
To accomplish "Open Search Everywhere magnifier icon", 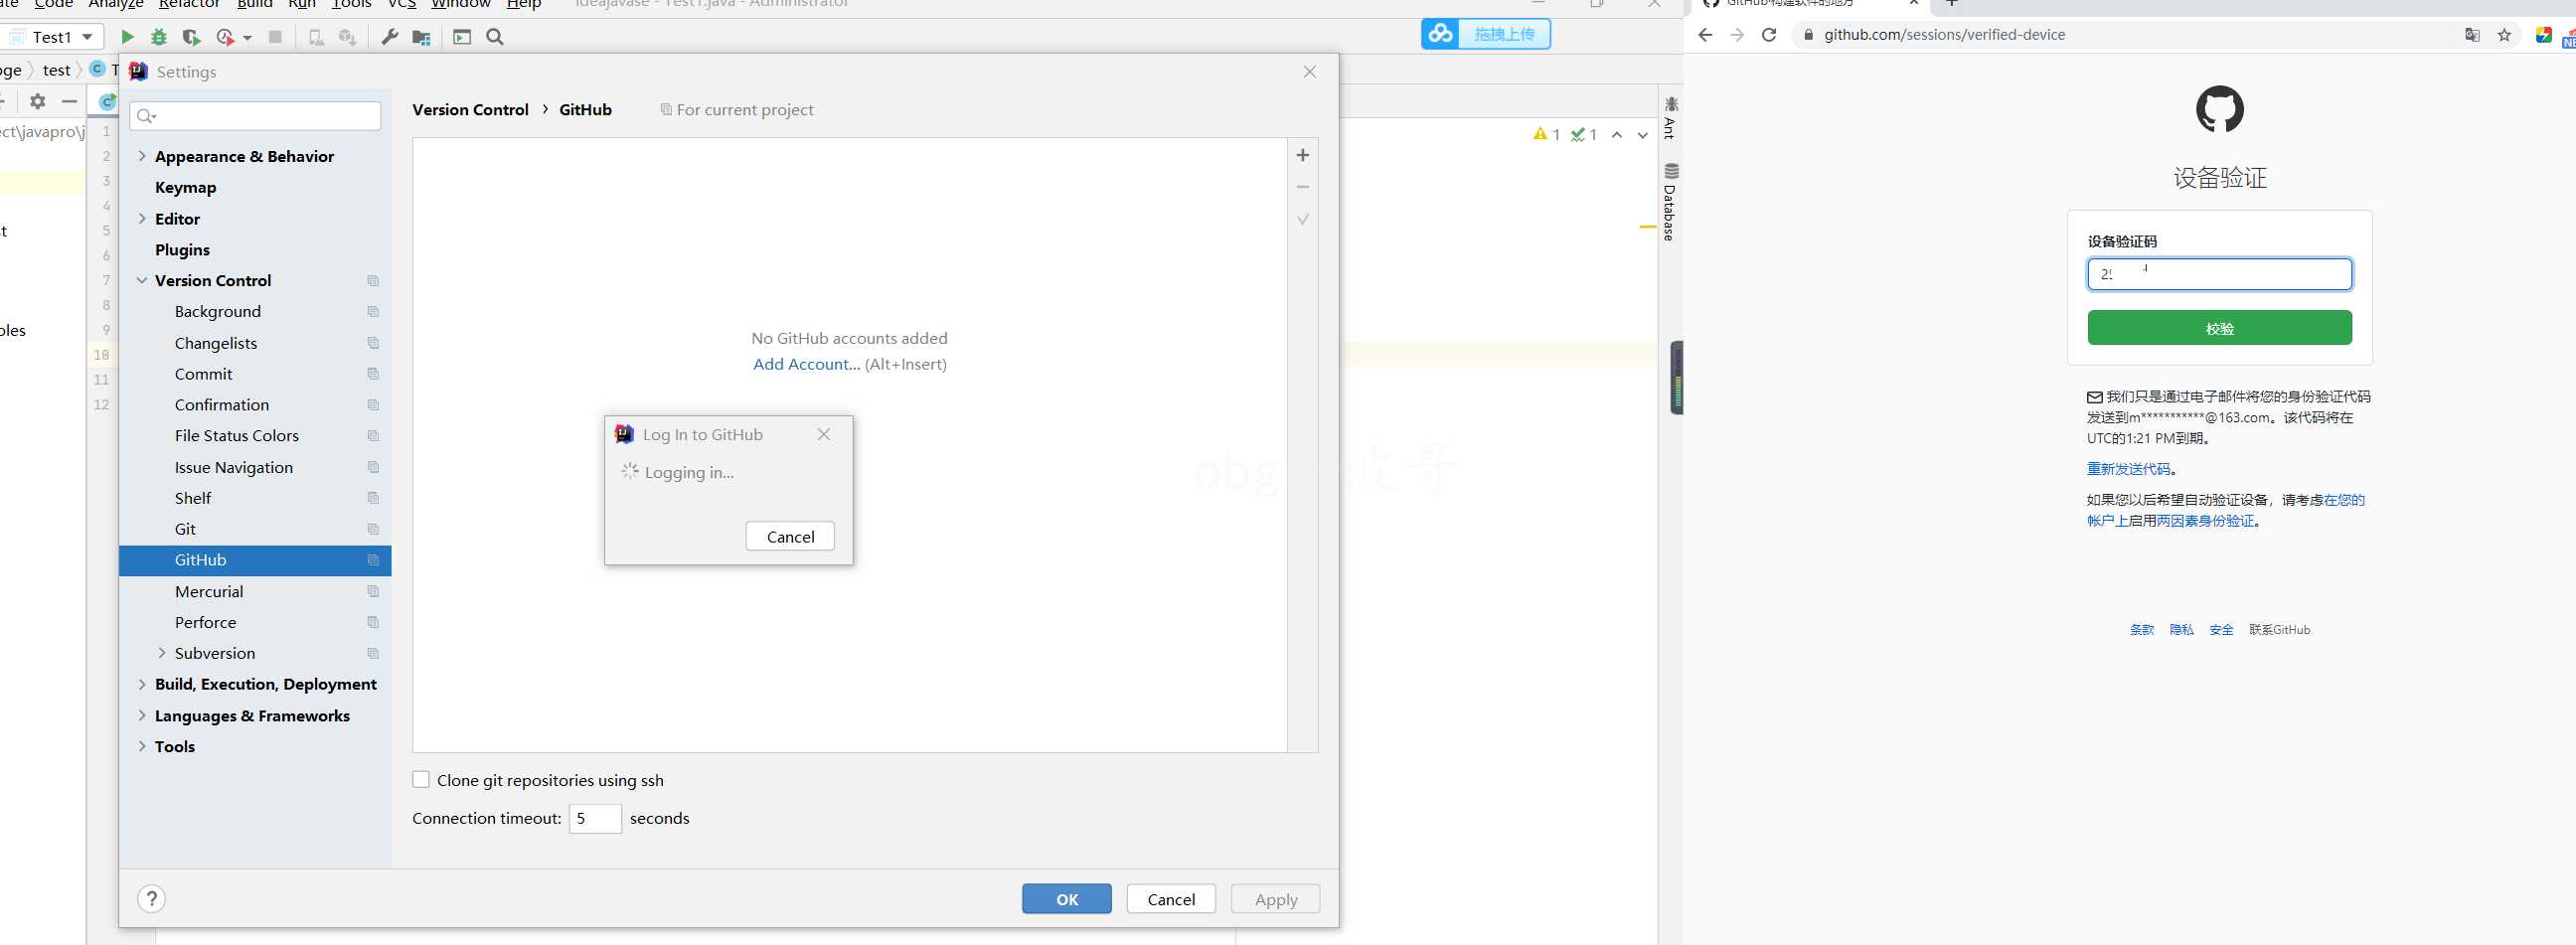I will (x=495, y=37).
